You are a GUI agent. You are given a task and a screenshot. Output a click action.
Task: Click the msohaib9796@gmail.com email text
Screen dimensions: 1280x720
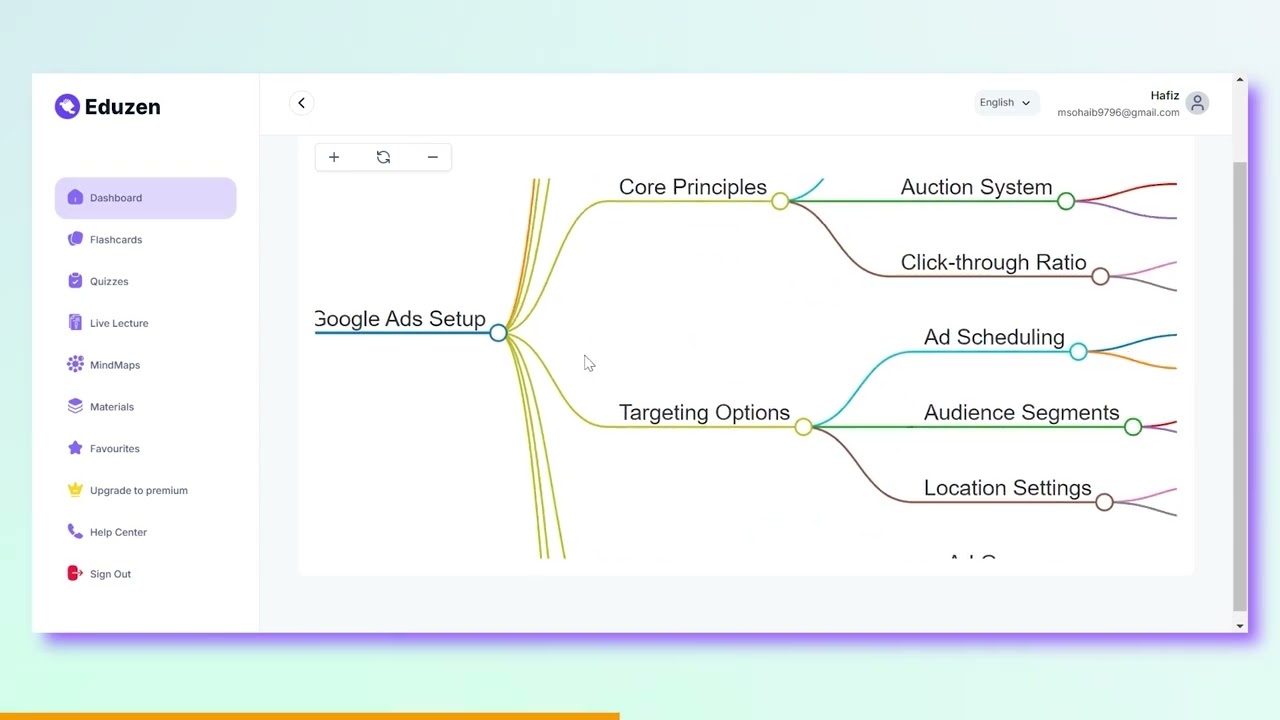[x=1118, y=112]
